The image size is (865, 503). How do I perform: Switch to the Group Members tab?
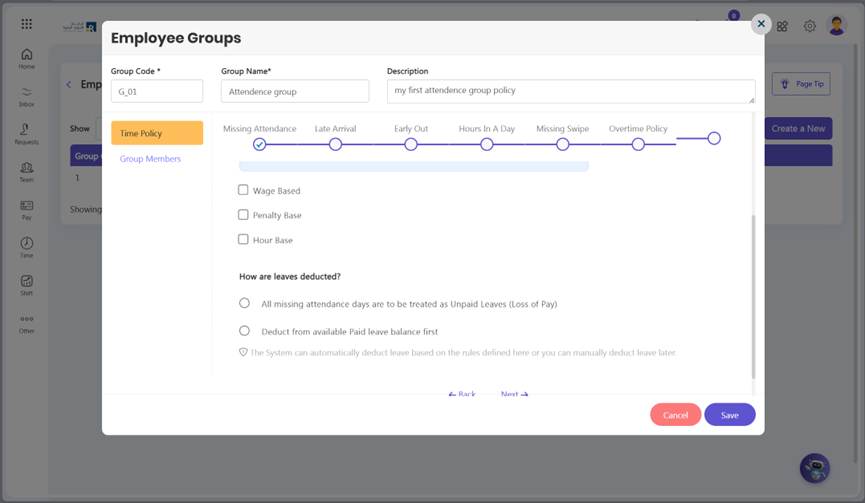click(150, 159)
